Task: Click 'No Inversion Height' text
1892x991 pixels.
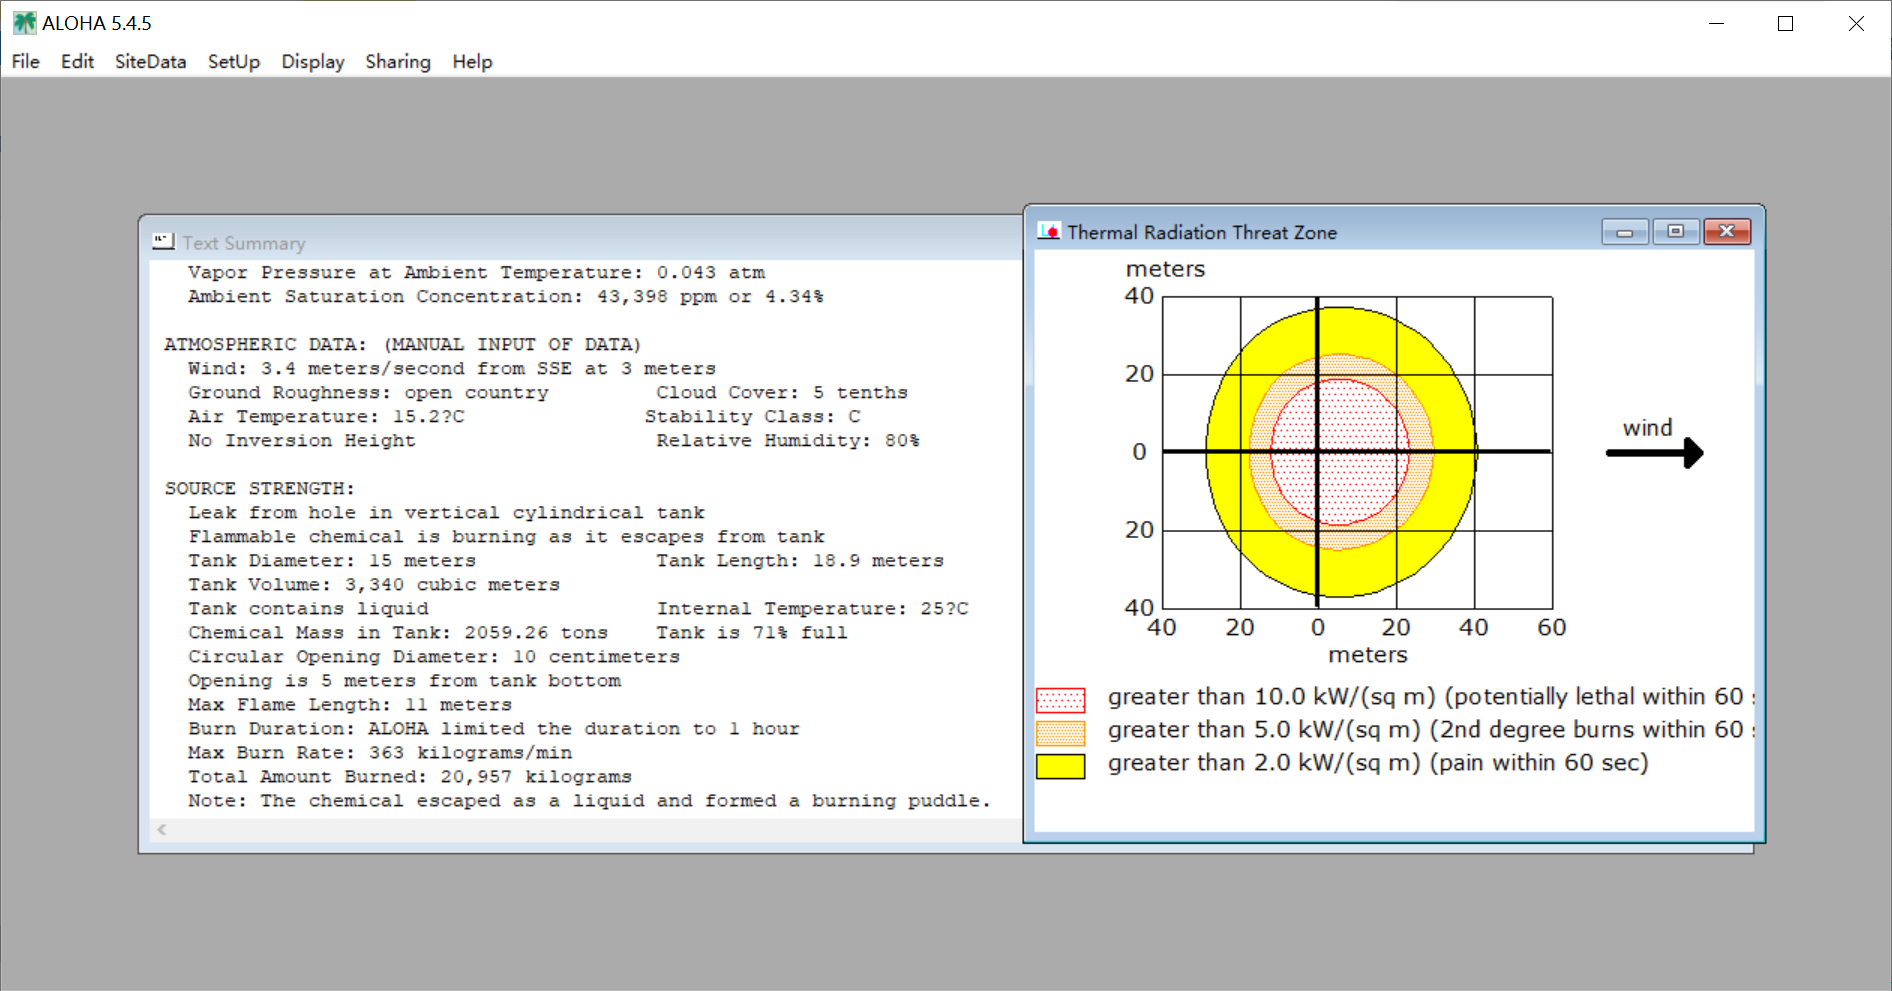Action: [301, 440]
